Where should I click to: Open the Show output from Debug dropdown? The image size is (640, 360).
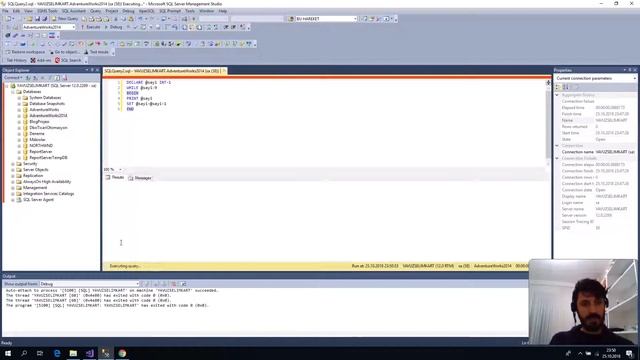(x=89, y=284)
